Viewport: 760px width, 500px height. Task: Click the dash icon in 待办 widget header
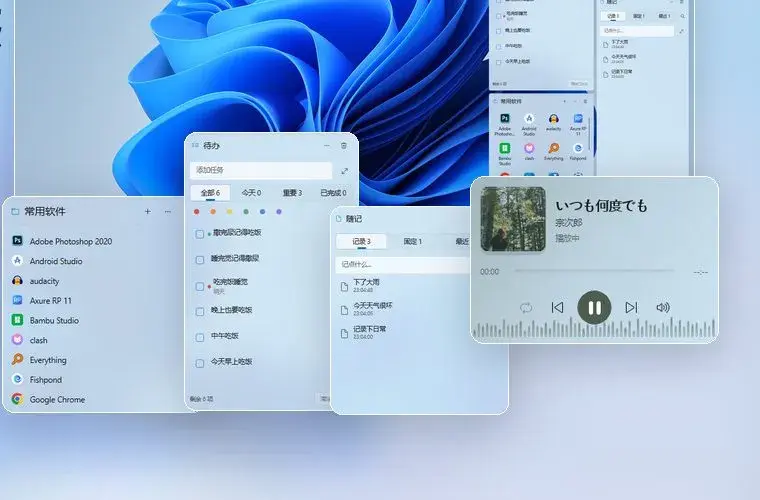tap(327, 145)
